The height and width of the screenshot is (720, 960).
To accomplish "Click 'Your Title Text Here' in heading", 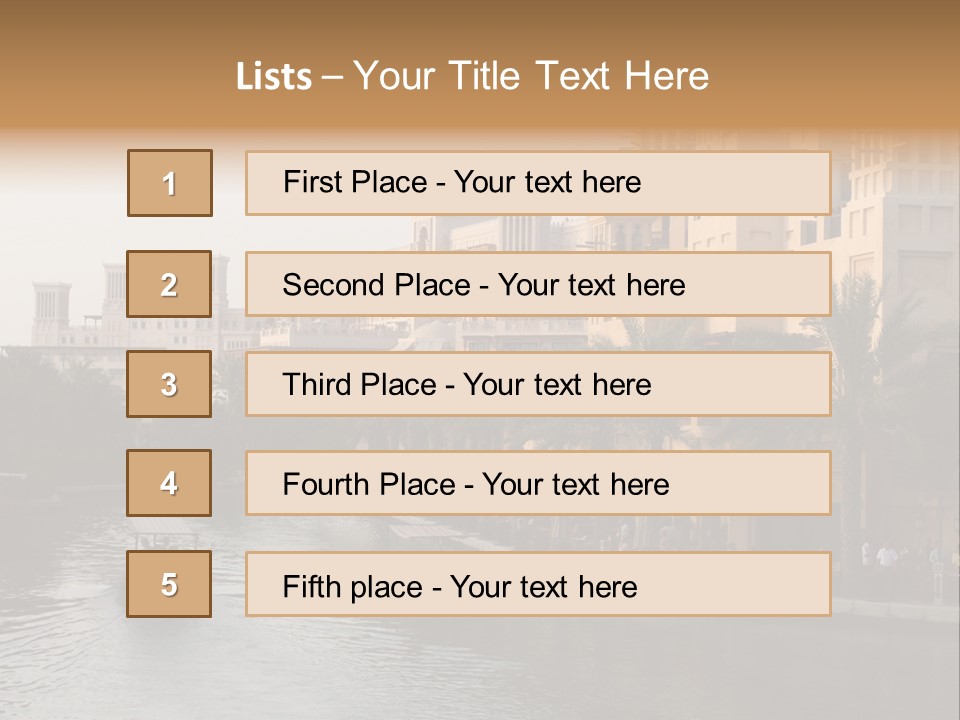I will click(x=531, y=76).
